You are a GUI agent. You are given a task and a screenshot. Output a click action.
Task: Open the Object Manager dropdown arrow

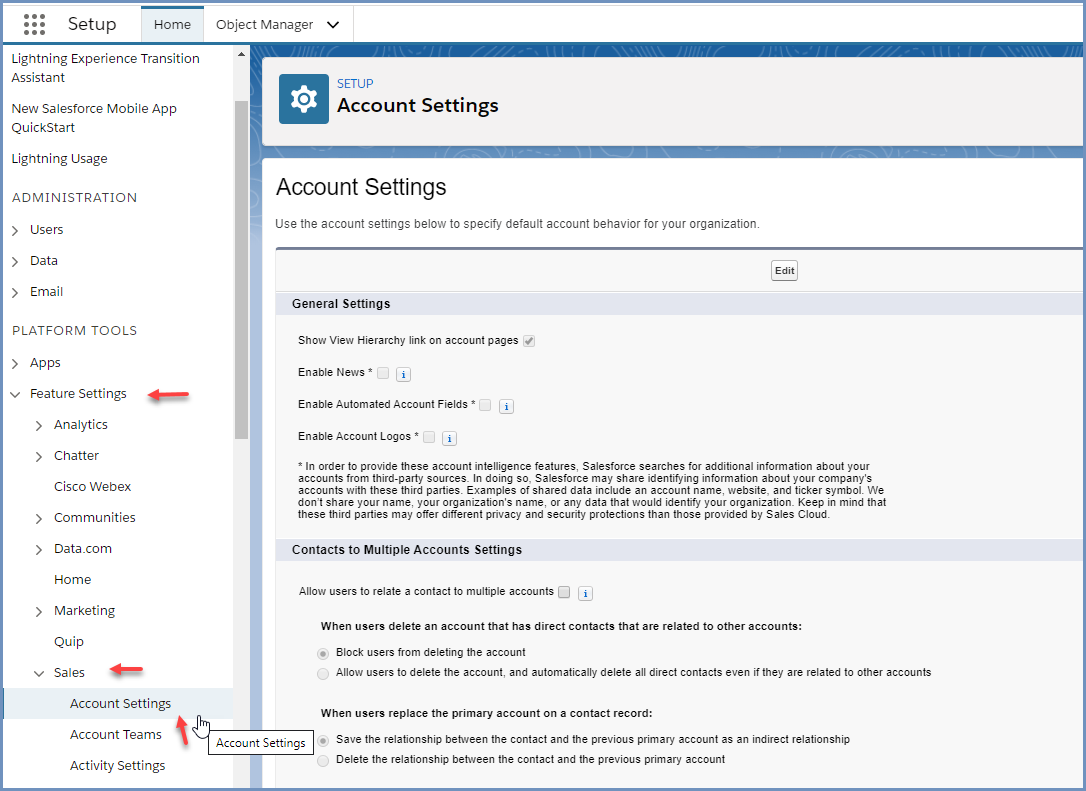tap(333, 25)
